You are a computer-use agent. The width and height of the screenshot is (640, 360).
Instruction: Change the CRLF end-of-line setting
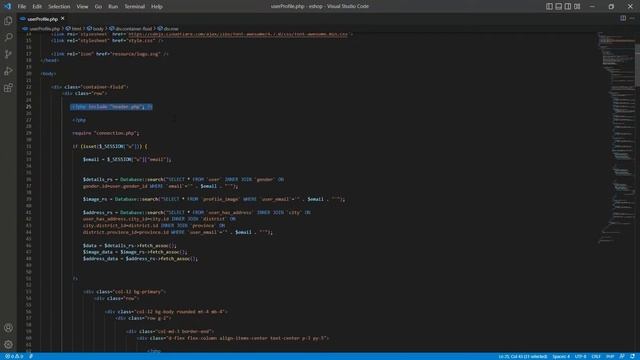tap(596, 356)
